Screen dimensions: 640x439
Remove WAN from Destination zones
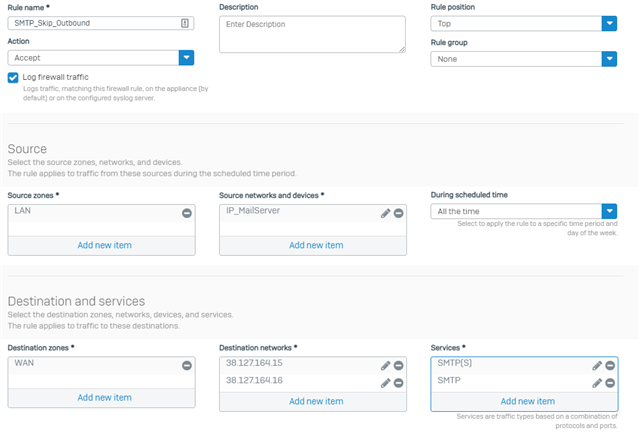pos(187,366)
